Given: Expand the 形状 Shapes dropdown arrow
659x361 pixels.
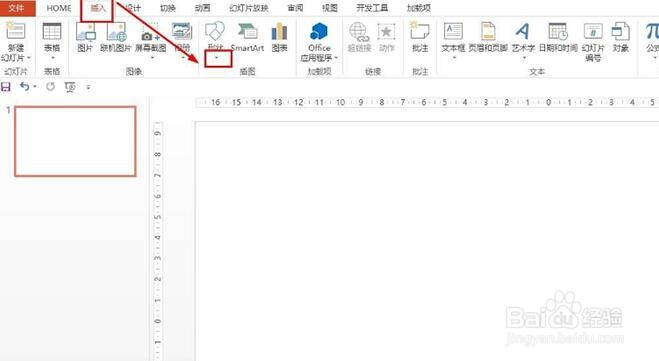Looking at the screenshot, I should (217, 58).
